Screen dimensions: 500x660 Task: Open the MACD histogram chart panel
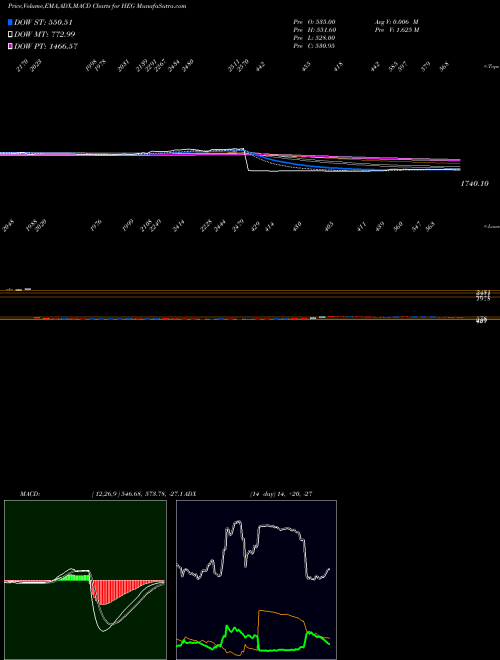point(85,580)
